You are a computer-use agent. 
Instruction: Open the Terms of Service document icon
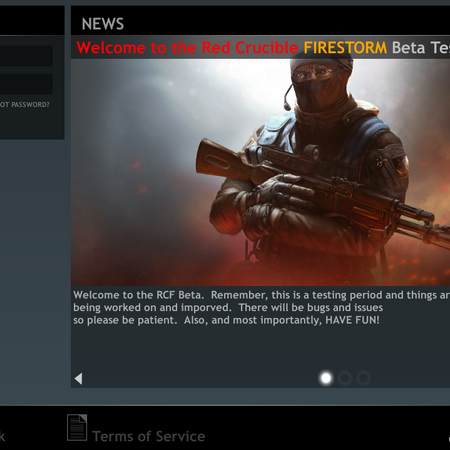click(x=77, y=428)
